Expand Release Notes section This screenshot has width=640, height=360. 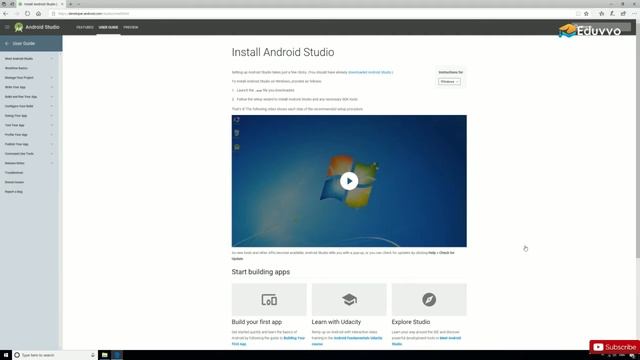point(29,163)
